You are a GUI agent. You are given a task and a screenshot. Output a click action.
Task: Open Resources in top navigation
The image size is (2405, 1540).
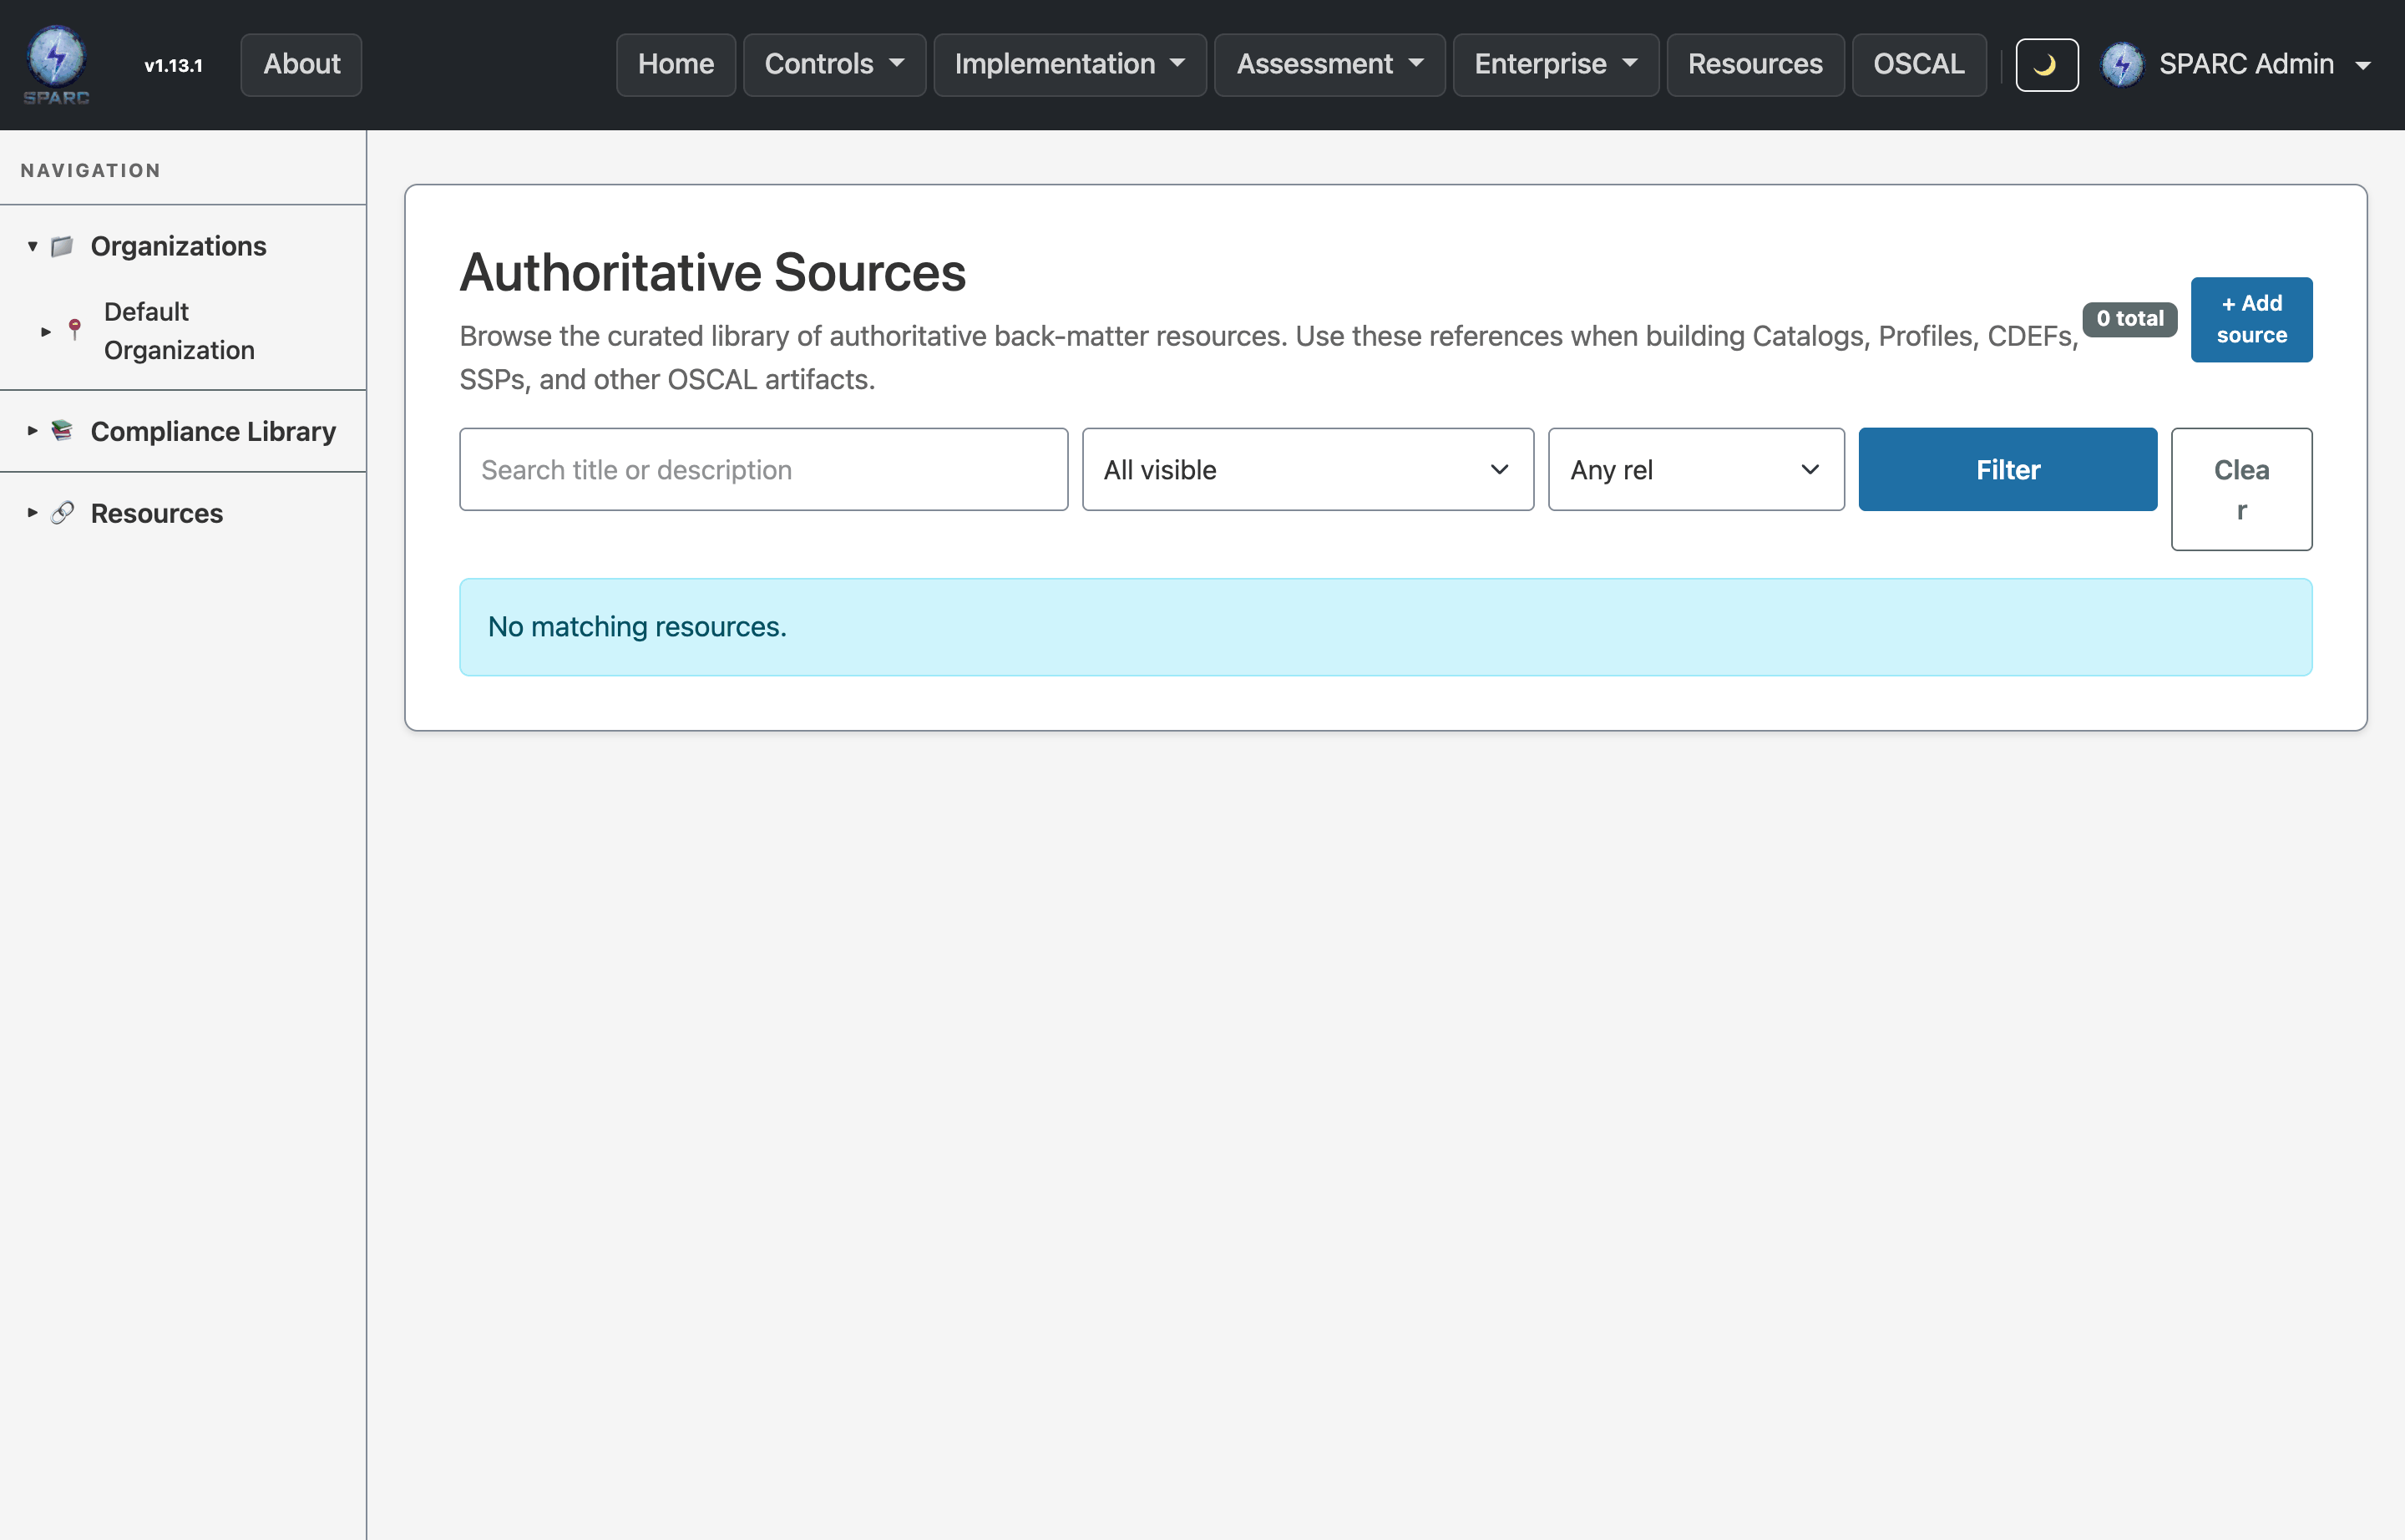[x=1755, y=65]
